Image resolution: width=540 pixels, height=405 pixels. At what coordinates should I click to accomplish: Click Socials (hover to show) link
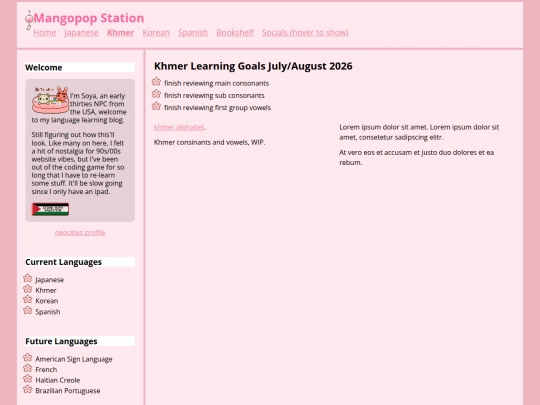(x=305, y=33)
